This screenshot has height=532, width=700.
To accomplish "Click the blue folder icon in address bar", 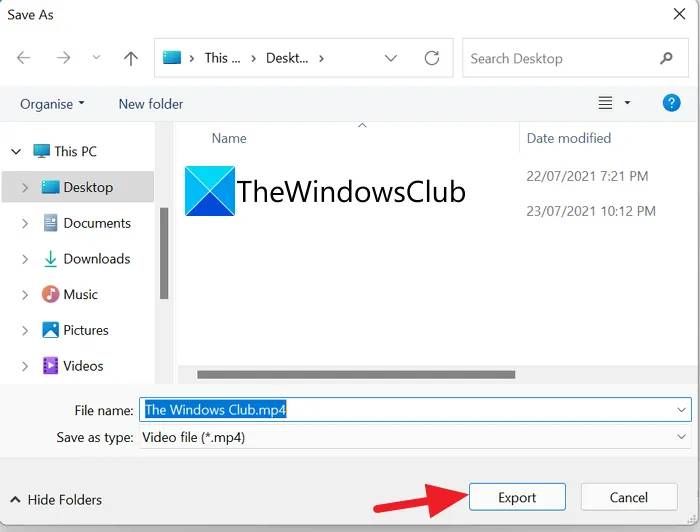I will pyautogui.click(x=172, y=58).
